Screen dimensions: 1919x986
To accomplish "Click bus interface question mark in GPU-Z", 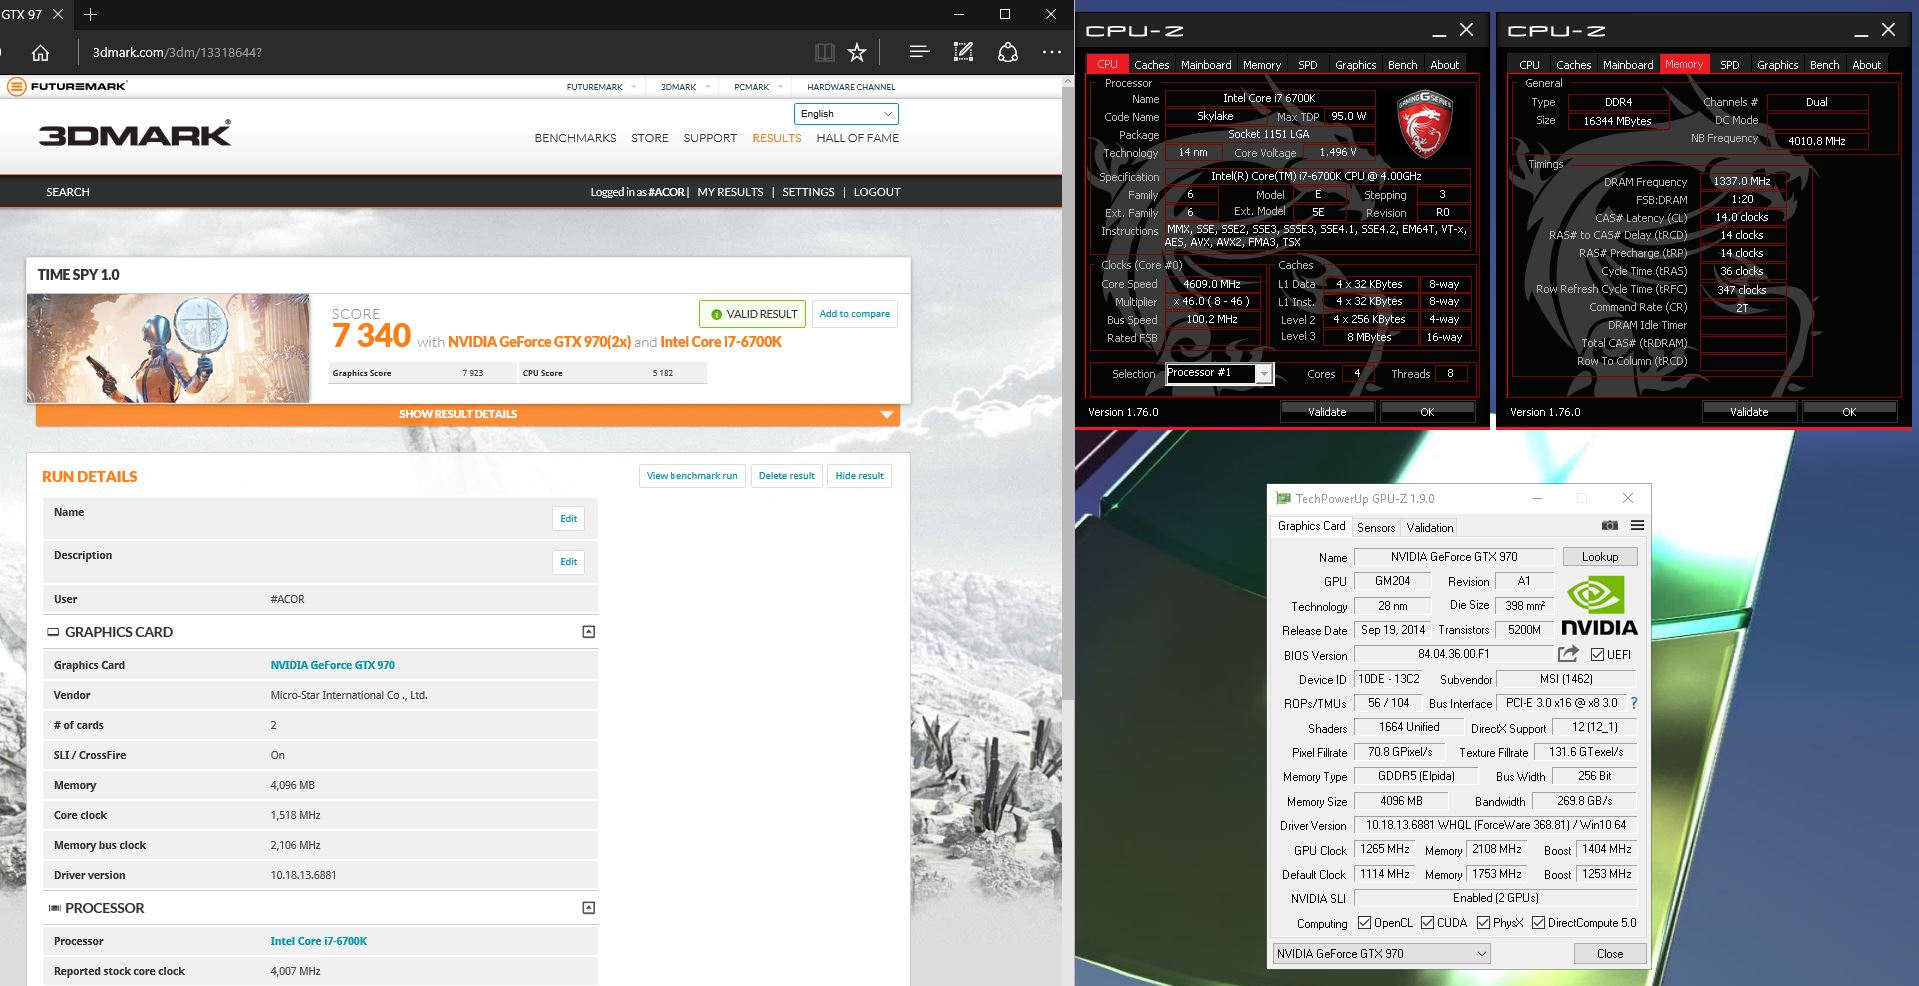I will [x=1634, y=703].
